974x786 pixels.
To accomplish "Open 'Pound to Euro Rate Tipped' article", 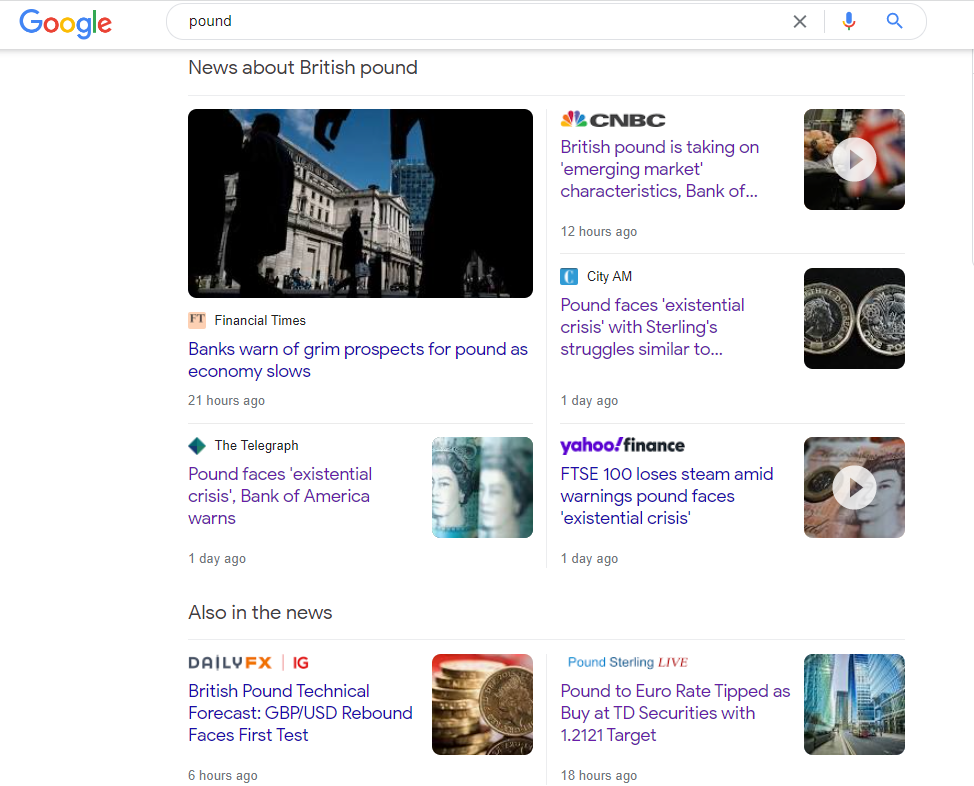I will pyautogui.click(x=674, y=713).
